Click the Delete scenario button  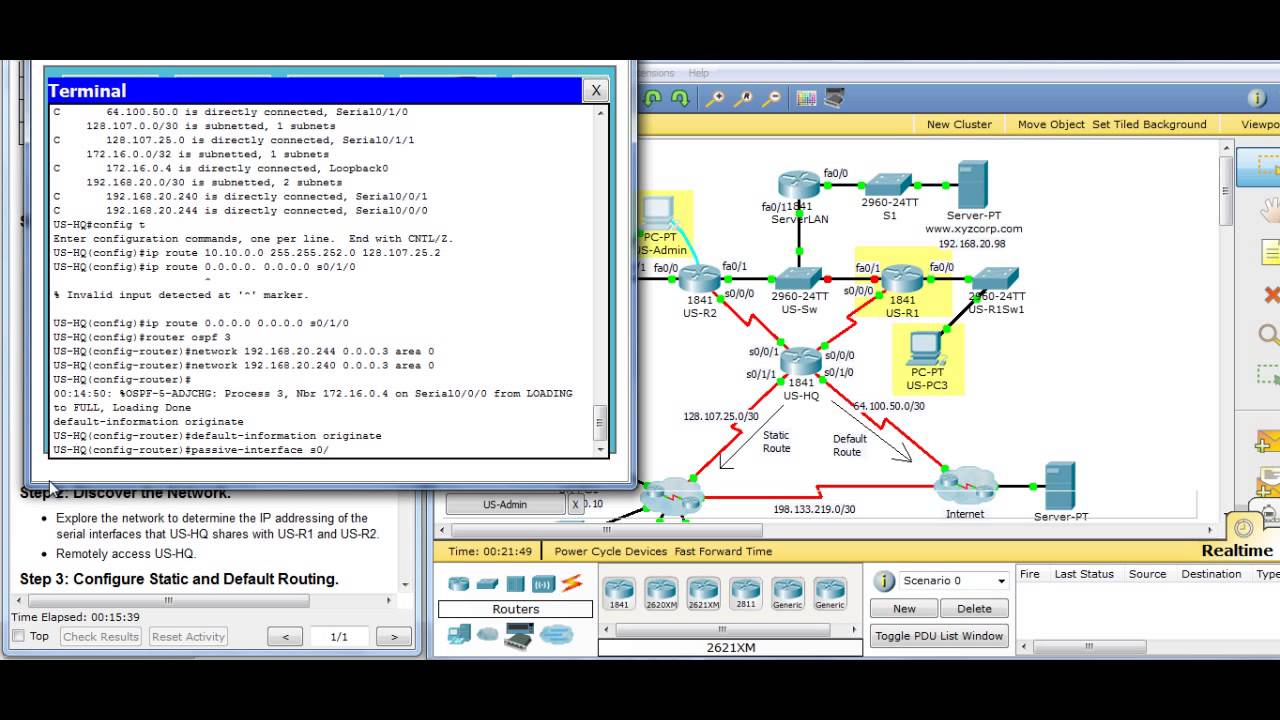tap(974, 608)
